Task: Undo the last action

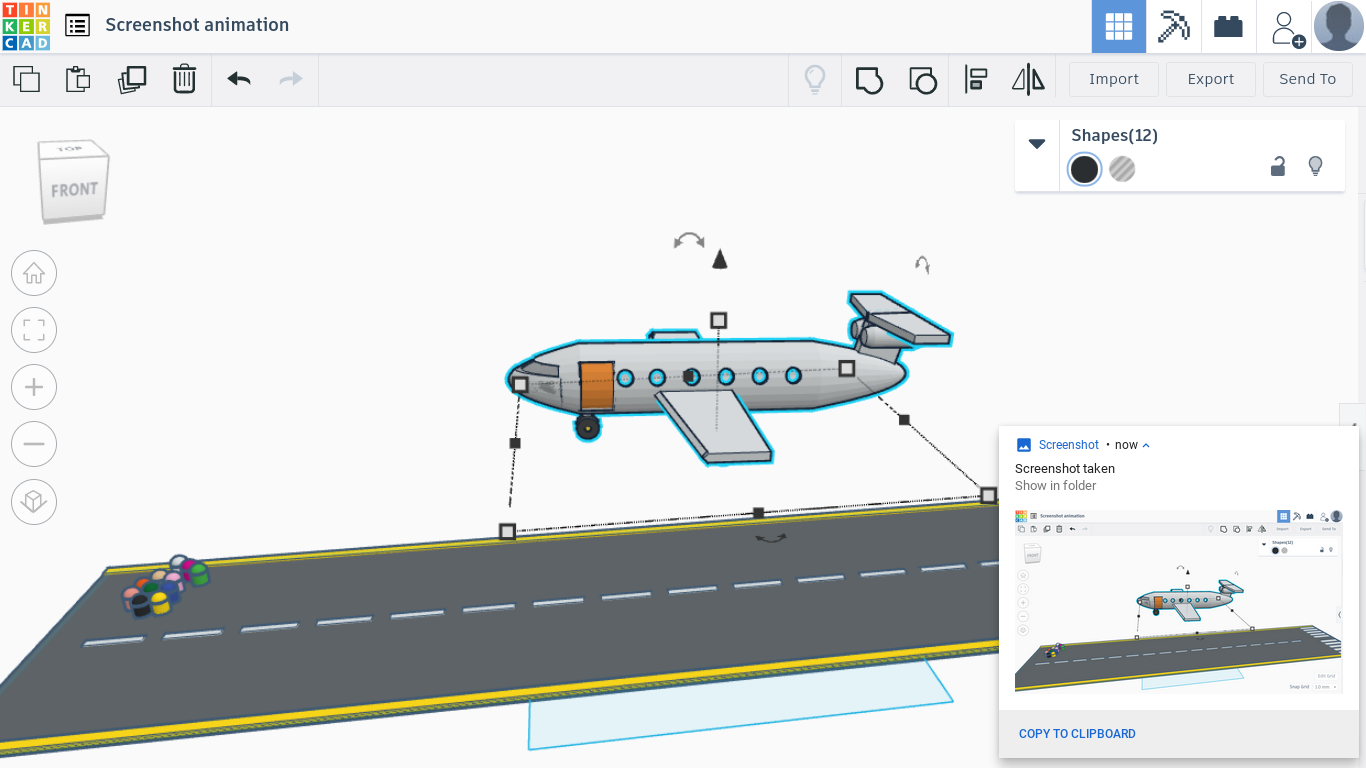Action: click(238, 79)
